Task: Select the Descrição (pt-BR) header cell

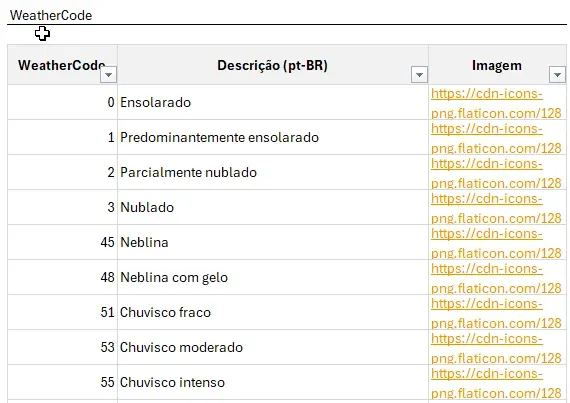Action: click(273, 65)
